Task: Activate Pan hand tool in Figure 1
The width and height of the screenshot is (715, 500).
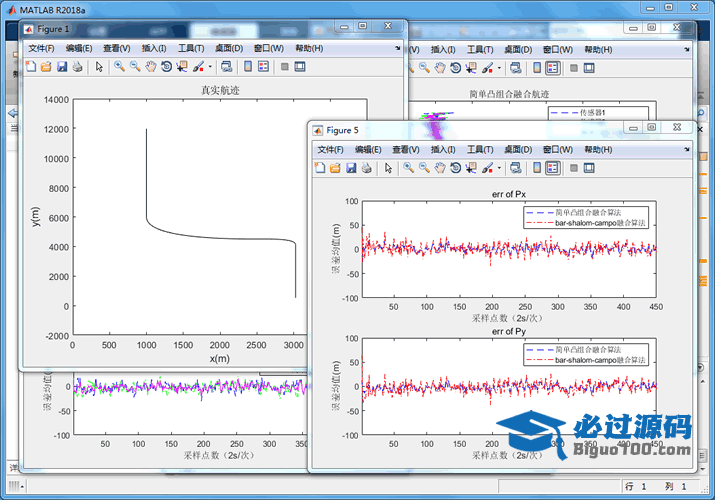Action: pos(150,67)
